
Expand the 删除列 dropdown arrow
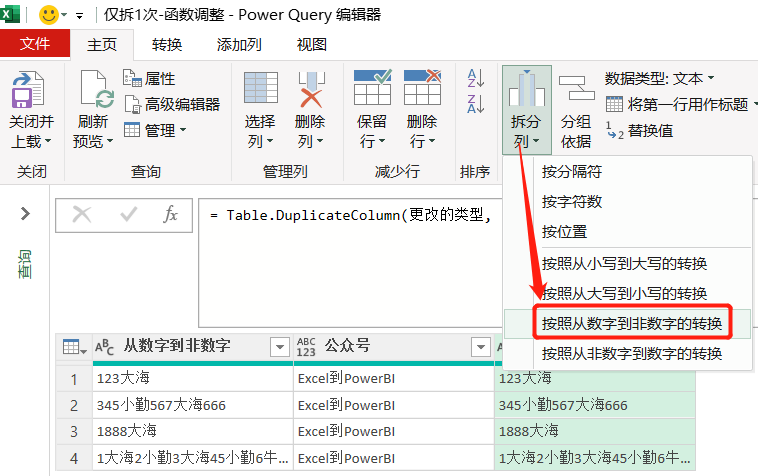click(x=320, y=141)
